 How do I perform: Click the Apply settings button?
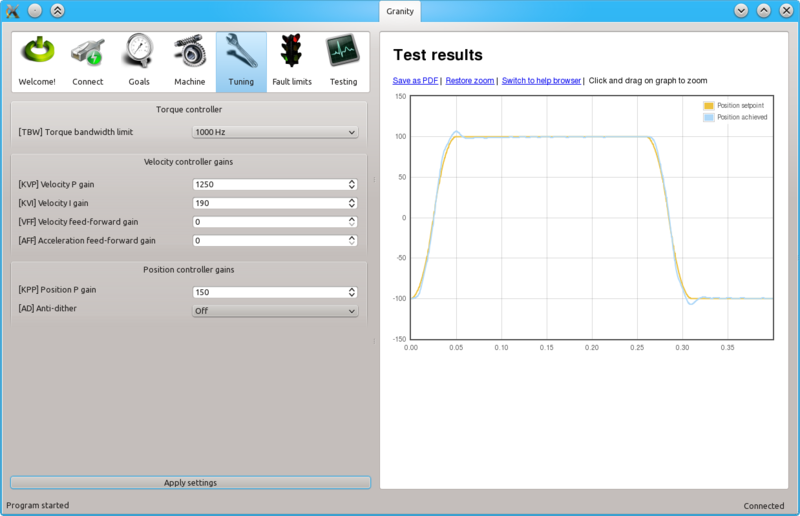point(190,482)
